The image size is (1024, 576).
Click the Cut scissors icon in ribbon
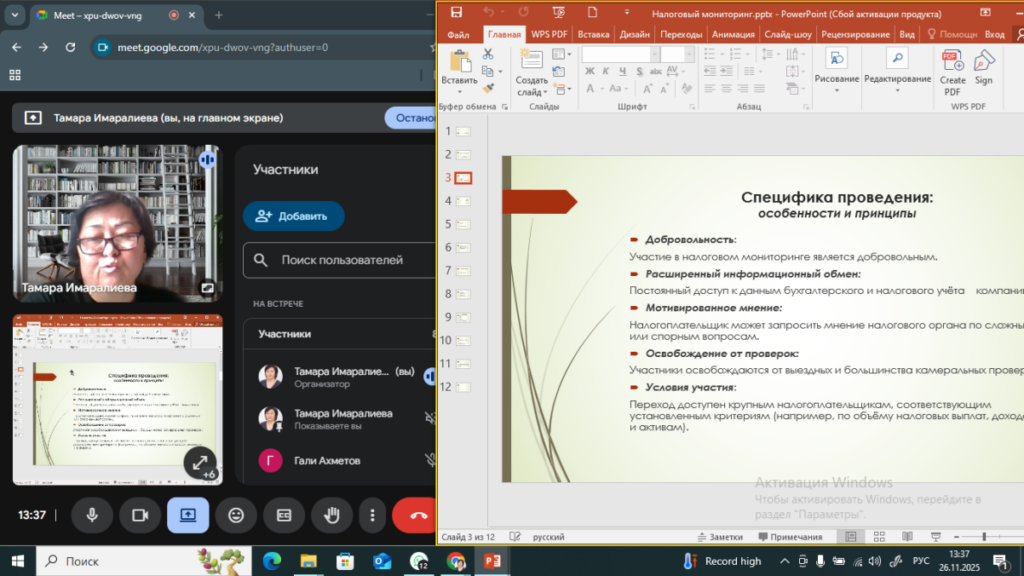tap(488, 55)
